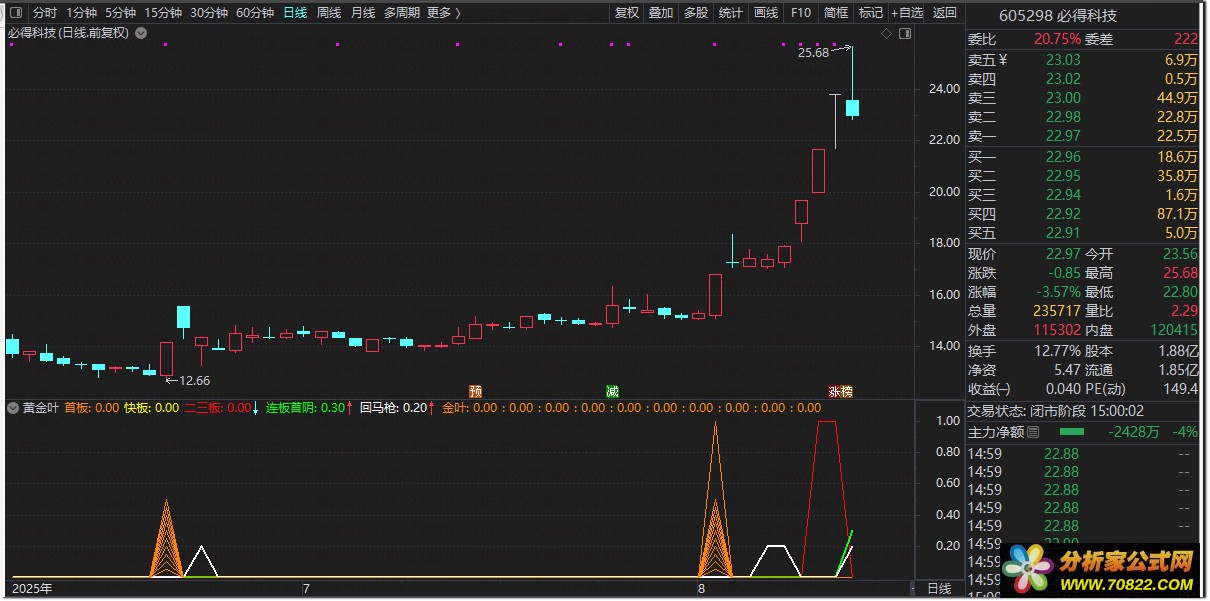This screenshot has width=1210, height=601.
Task: Click the 现价 value 22.97
Action: (1063, 254)
